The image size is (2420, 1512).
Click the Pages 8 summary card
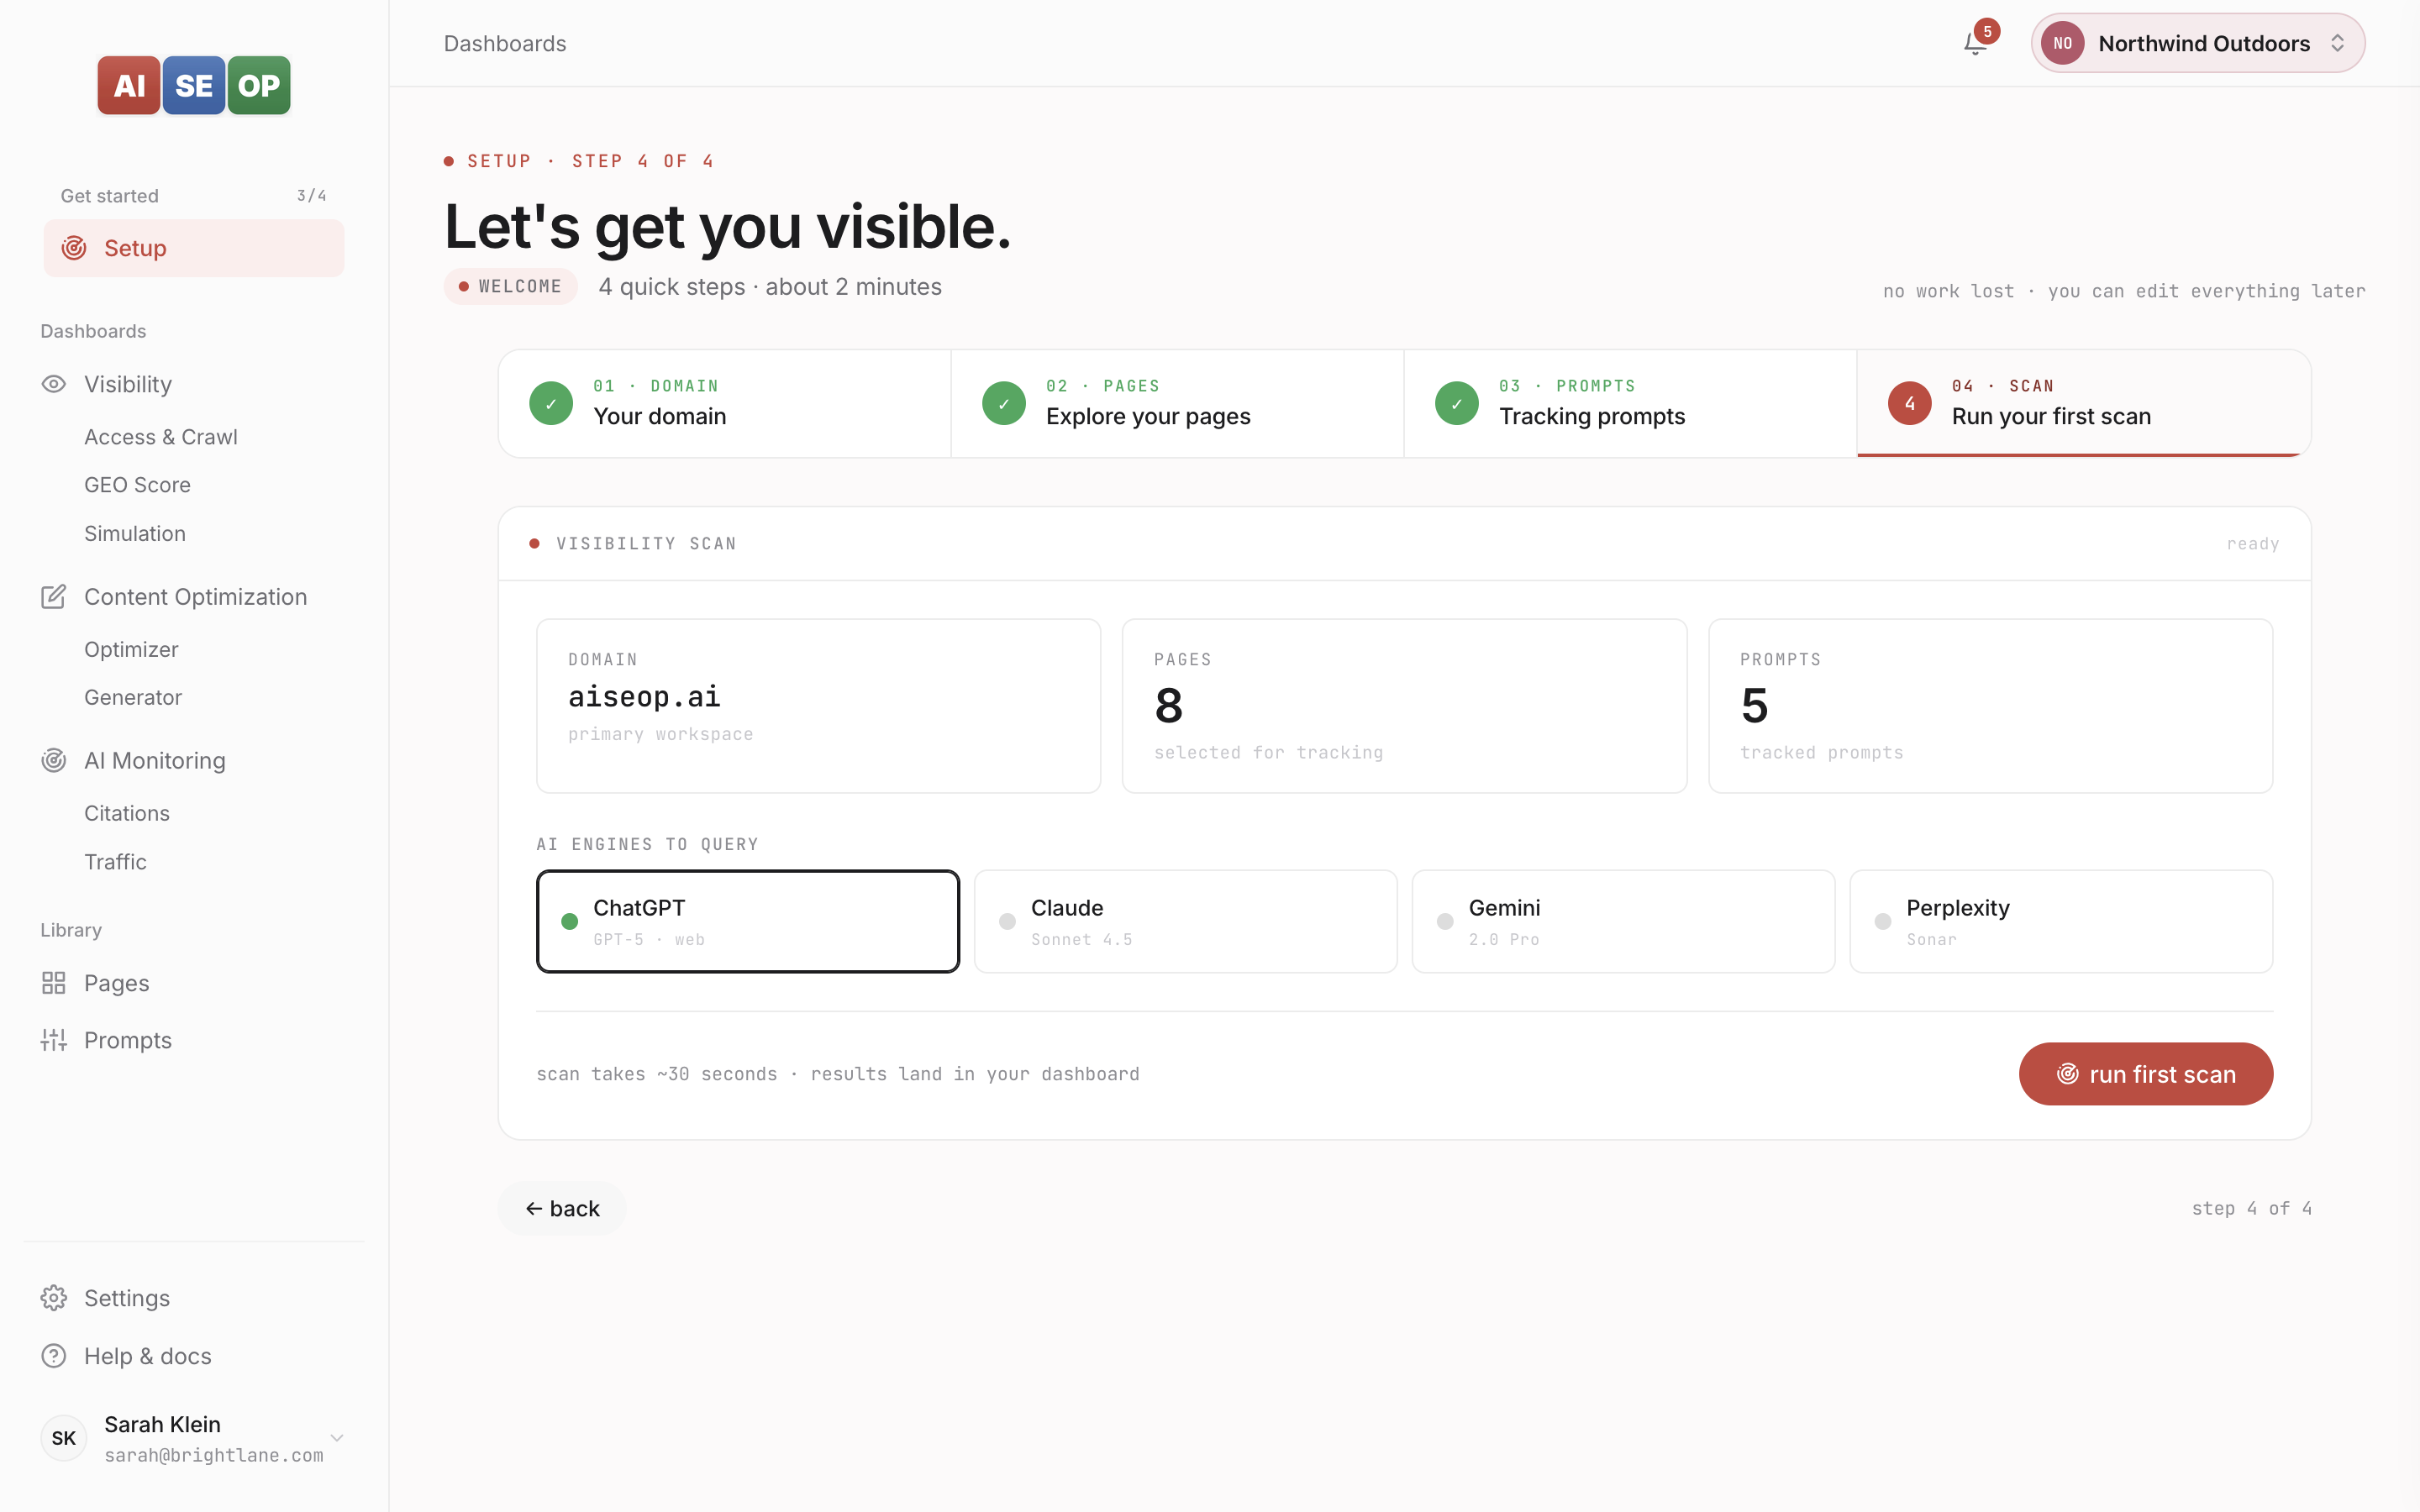coord(1404,706)
